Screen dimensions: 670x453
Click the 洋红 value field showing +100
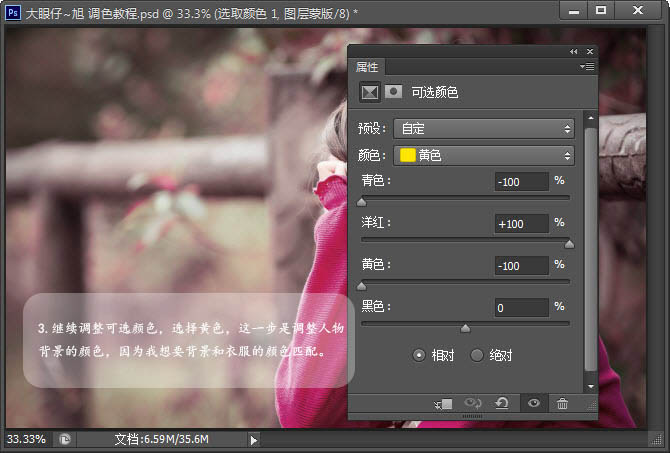521,224
